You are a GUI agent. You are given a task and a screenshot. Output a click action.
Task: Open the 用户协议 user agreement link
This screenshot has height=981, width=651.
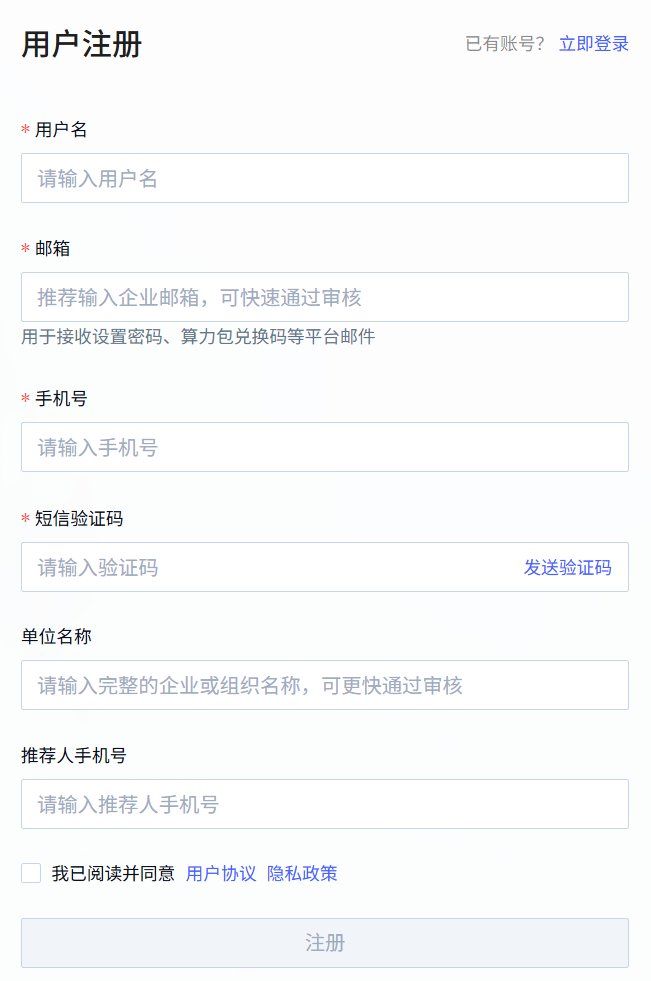click(221, 874)
